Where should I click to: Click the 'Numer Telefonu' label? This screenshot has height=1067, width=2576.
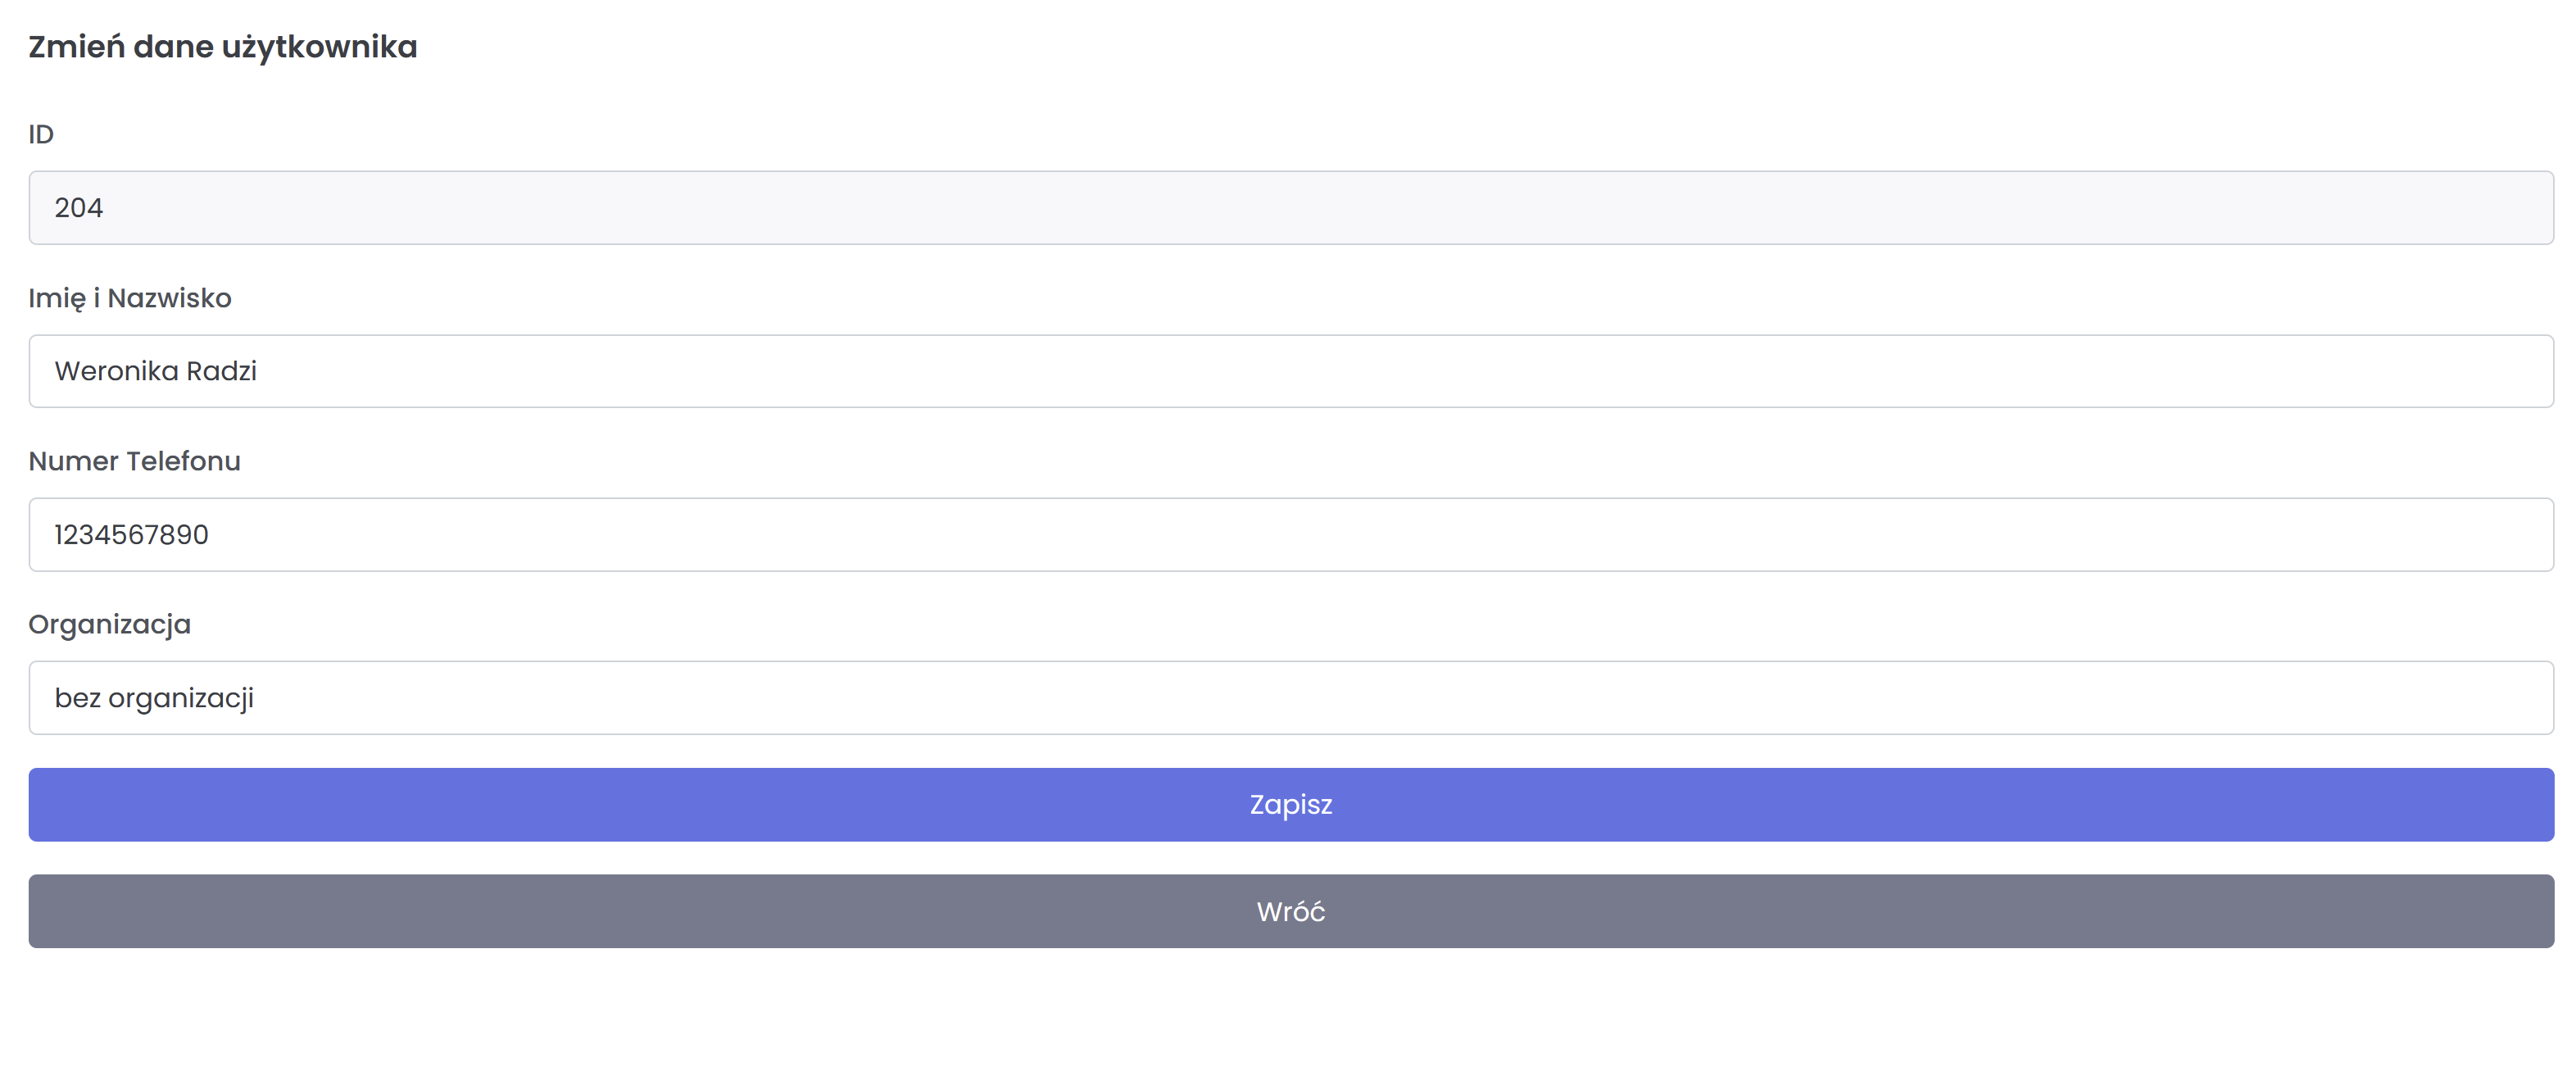tap(134, 461)
